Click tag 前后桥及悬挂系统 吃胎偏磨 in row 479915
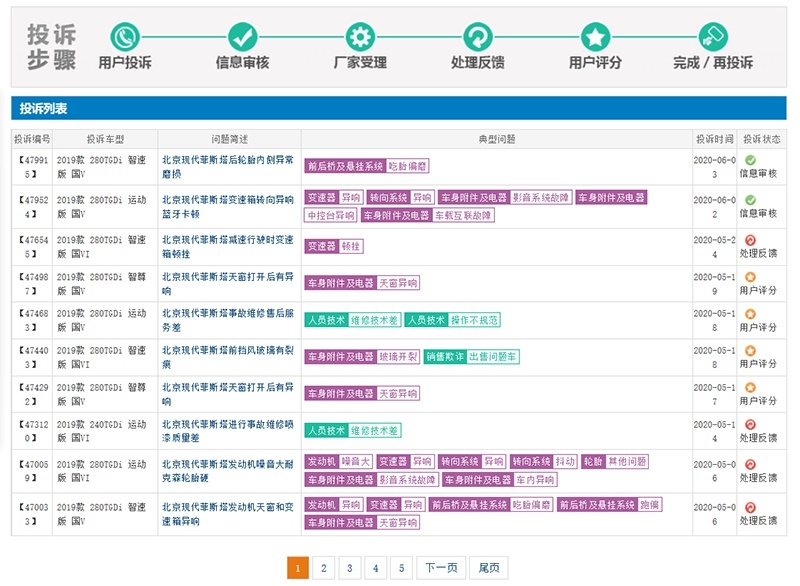Screen dimensions: 800x586 pos(367,166)
